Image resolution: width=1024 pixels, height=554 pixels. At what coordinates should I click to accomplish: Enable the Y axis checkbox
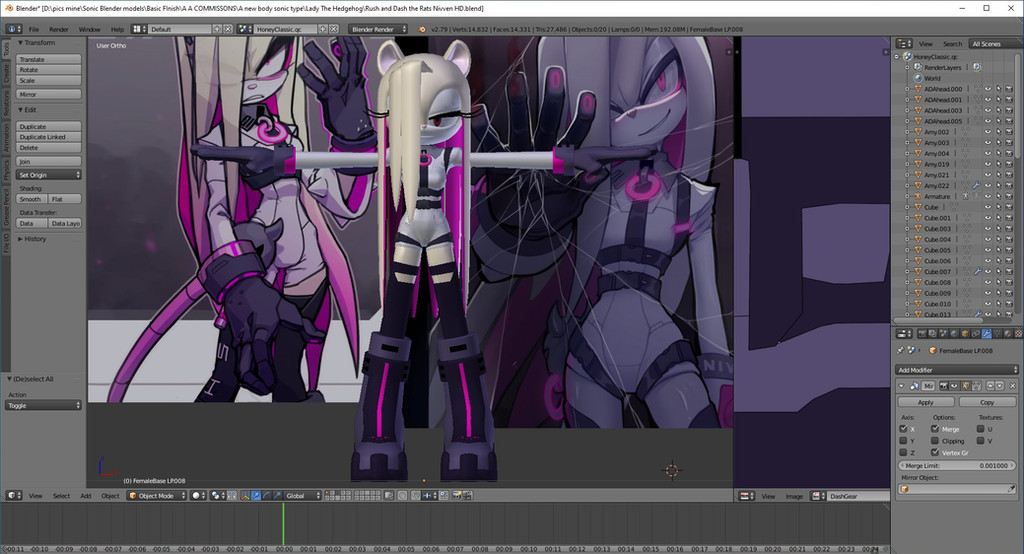point(903,440)
